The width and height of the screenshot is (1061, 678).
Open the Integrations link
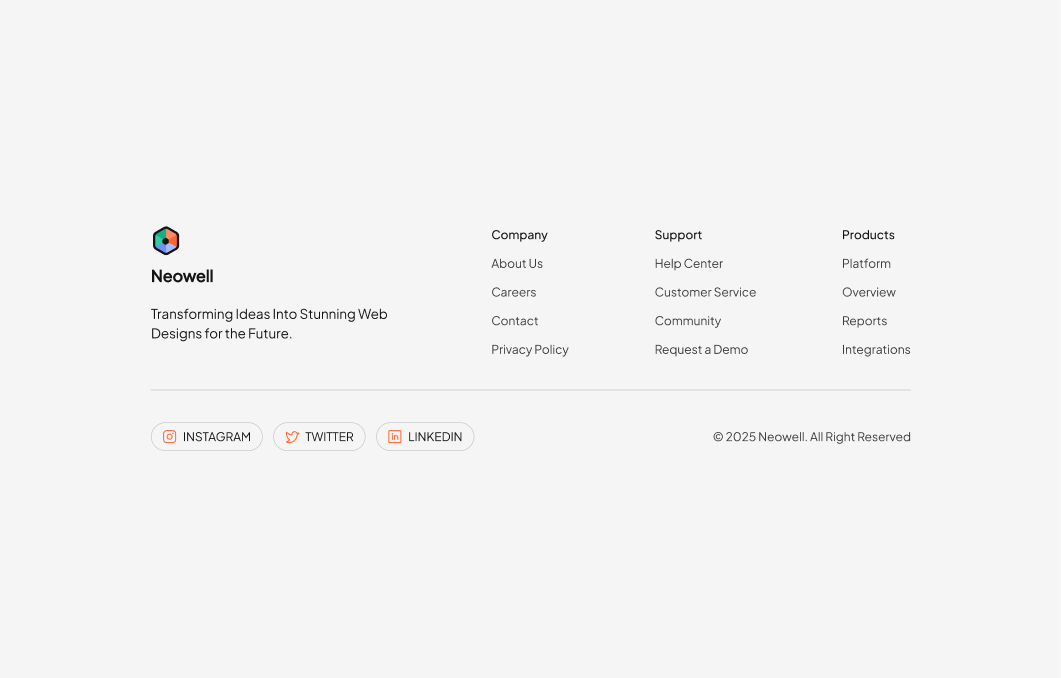[x=876, y=349]
